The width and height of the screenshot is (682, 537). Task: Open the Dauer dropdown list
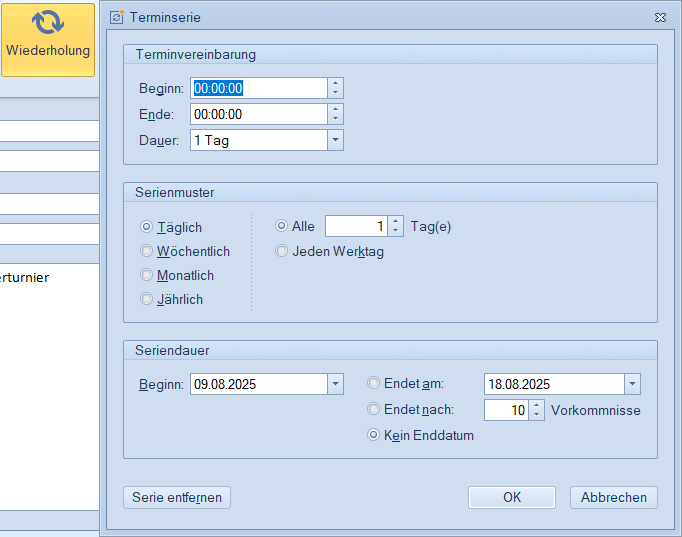[335, 140]
